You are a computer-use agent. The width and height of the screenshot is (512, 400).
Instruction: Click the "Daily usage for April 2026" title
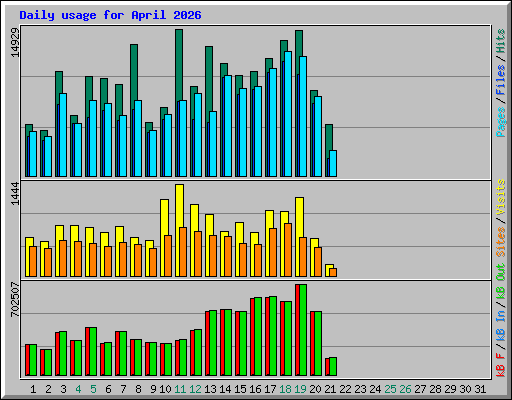[110, 15]
